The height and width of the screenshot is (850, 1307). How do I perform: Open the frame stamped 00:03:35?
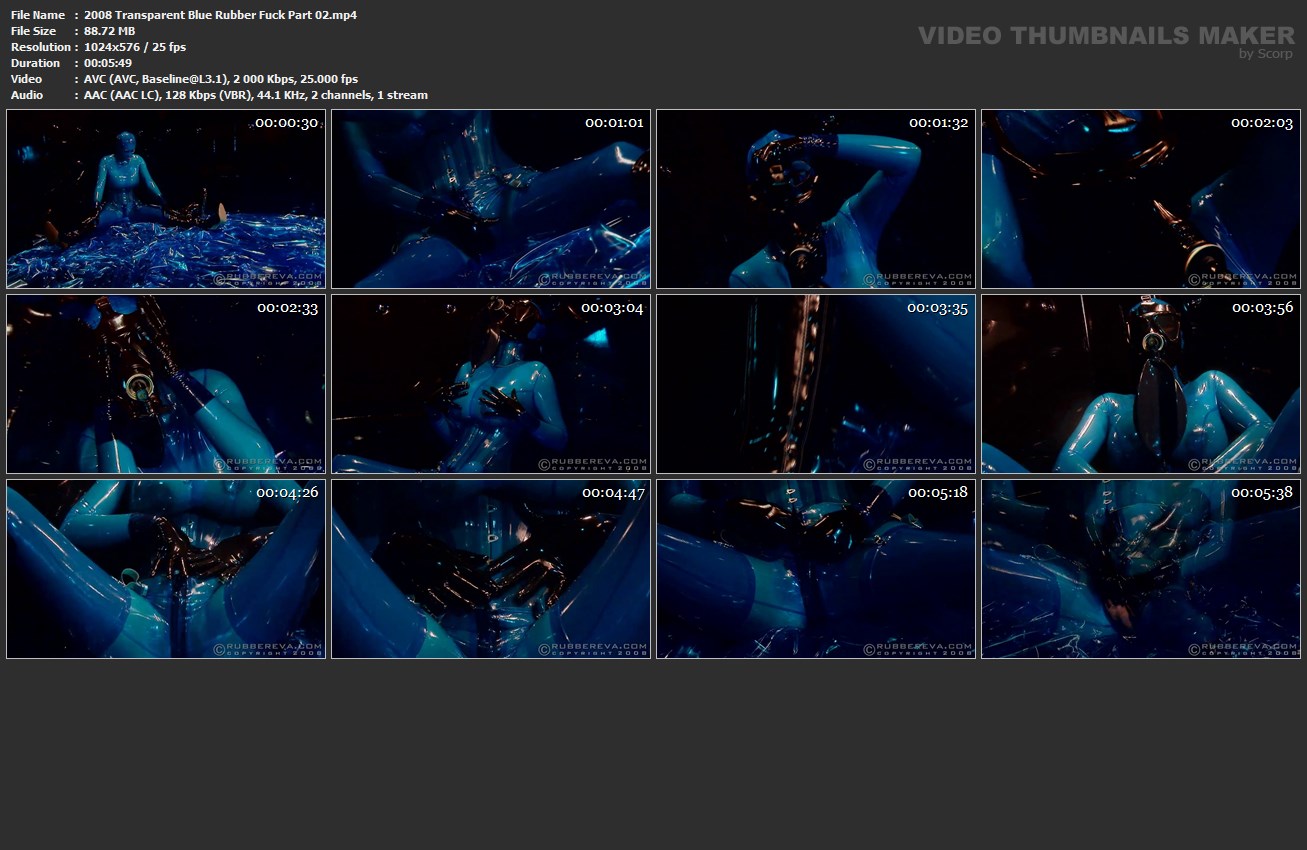(x=816, y=384)
